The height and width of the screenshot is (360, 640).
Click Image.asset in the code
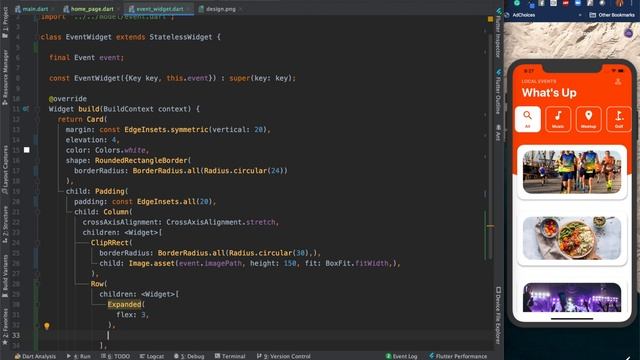[x=151, y=263]
